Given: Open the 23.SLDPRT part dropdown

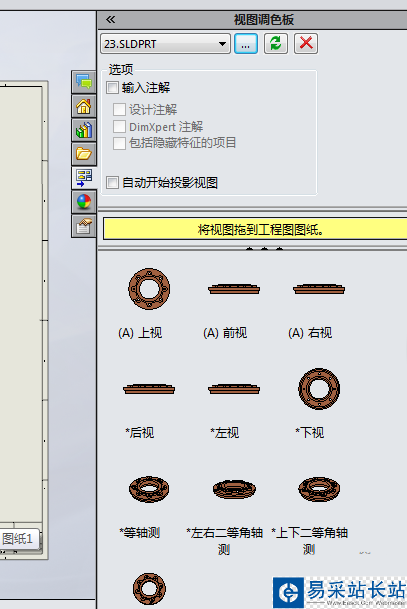Looking at the screenshot, I should (x=165, y=44).
